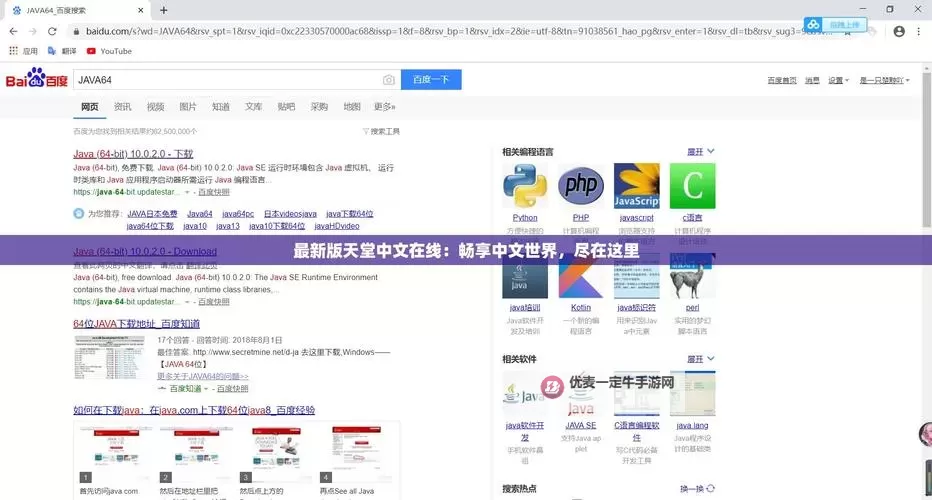Select the 网页 tab

click(90, 107)
